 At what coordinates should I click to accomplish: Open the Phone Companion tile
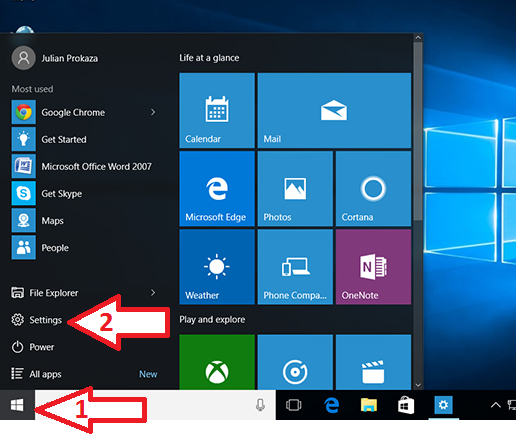point(295,267)
